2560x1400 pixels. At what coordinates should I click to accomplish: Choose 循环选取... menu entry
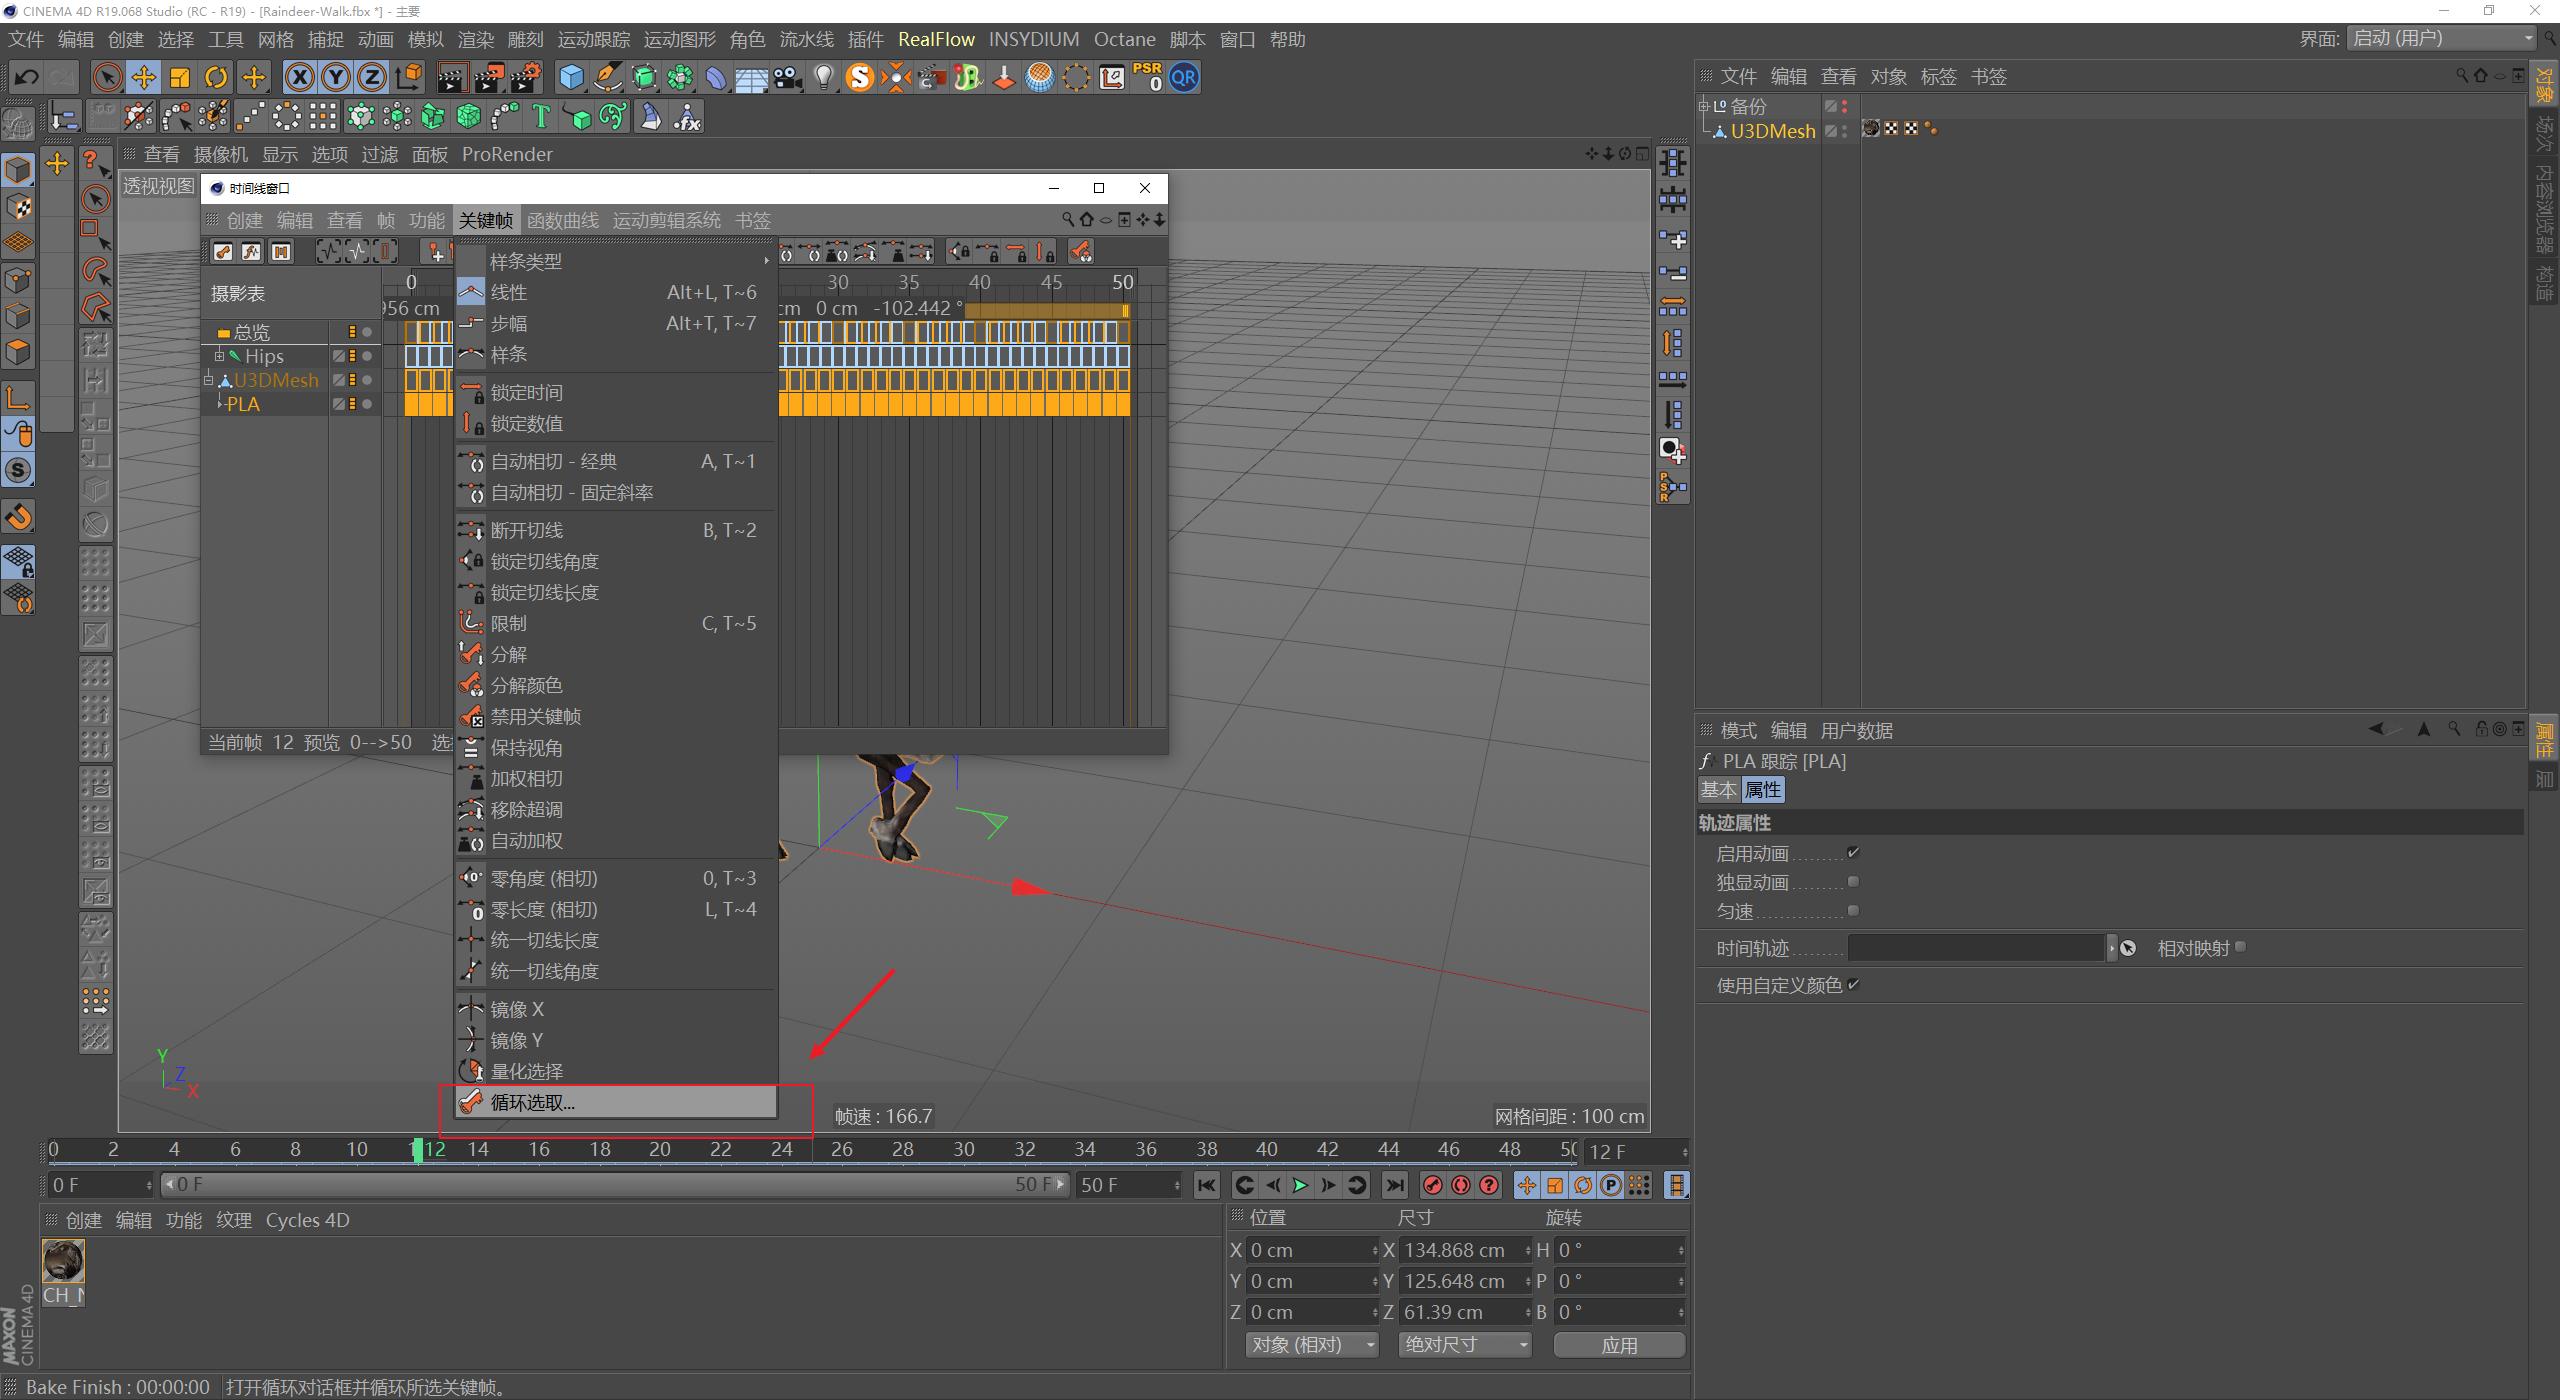(x=532, y=1102)
